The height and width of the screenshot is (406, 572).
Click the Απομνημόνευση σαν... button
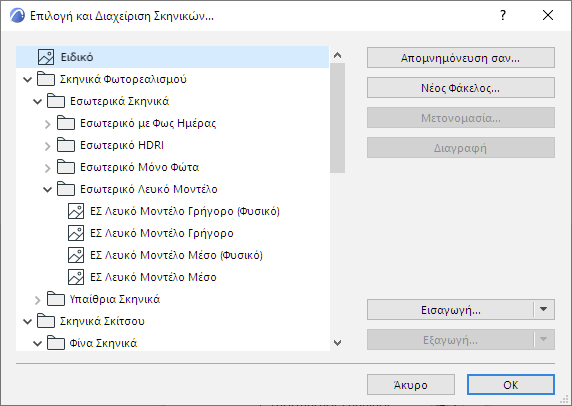(461, 57)
